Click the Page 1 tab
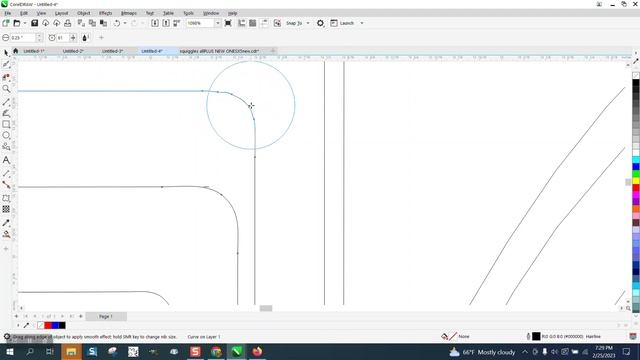 pos(106,316)
